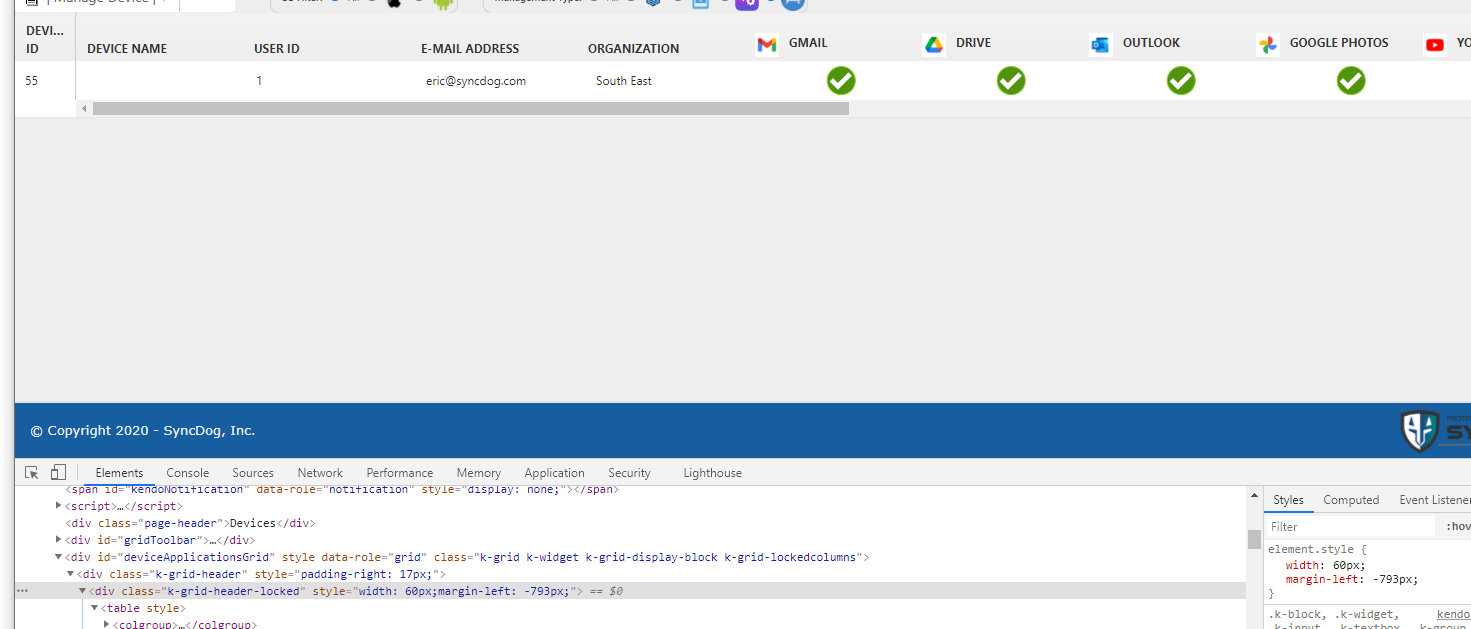1471x629 pixels.
Task: Click the element.style selector line
Action: (1317, 549)
